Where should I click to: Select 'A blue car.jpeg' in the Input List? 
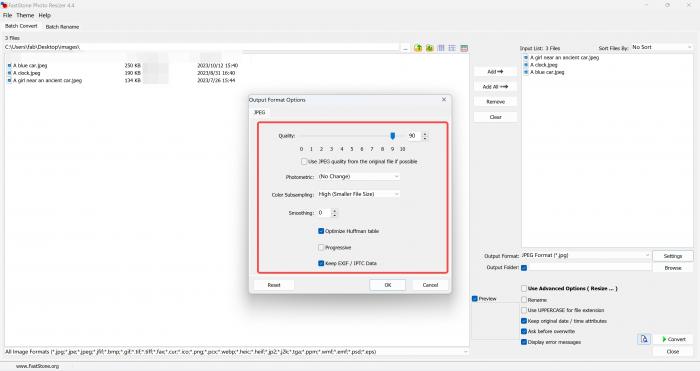point(547,72)
